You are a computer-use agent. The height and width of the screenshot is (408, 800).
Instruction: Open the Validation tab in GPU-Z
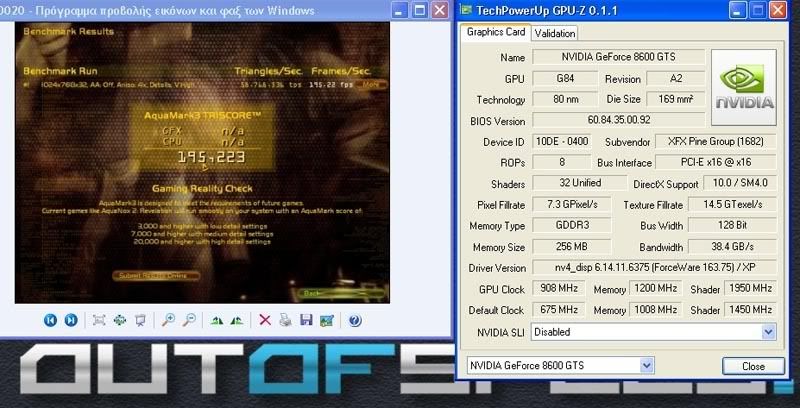[x=555, y=34]
